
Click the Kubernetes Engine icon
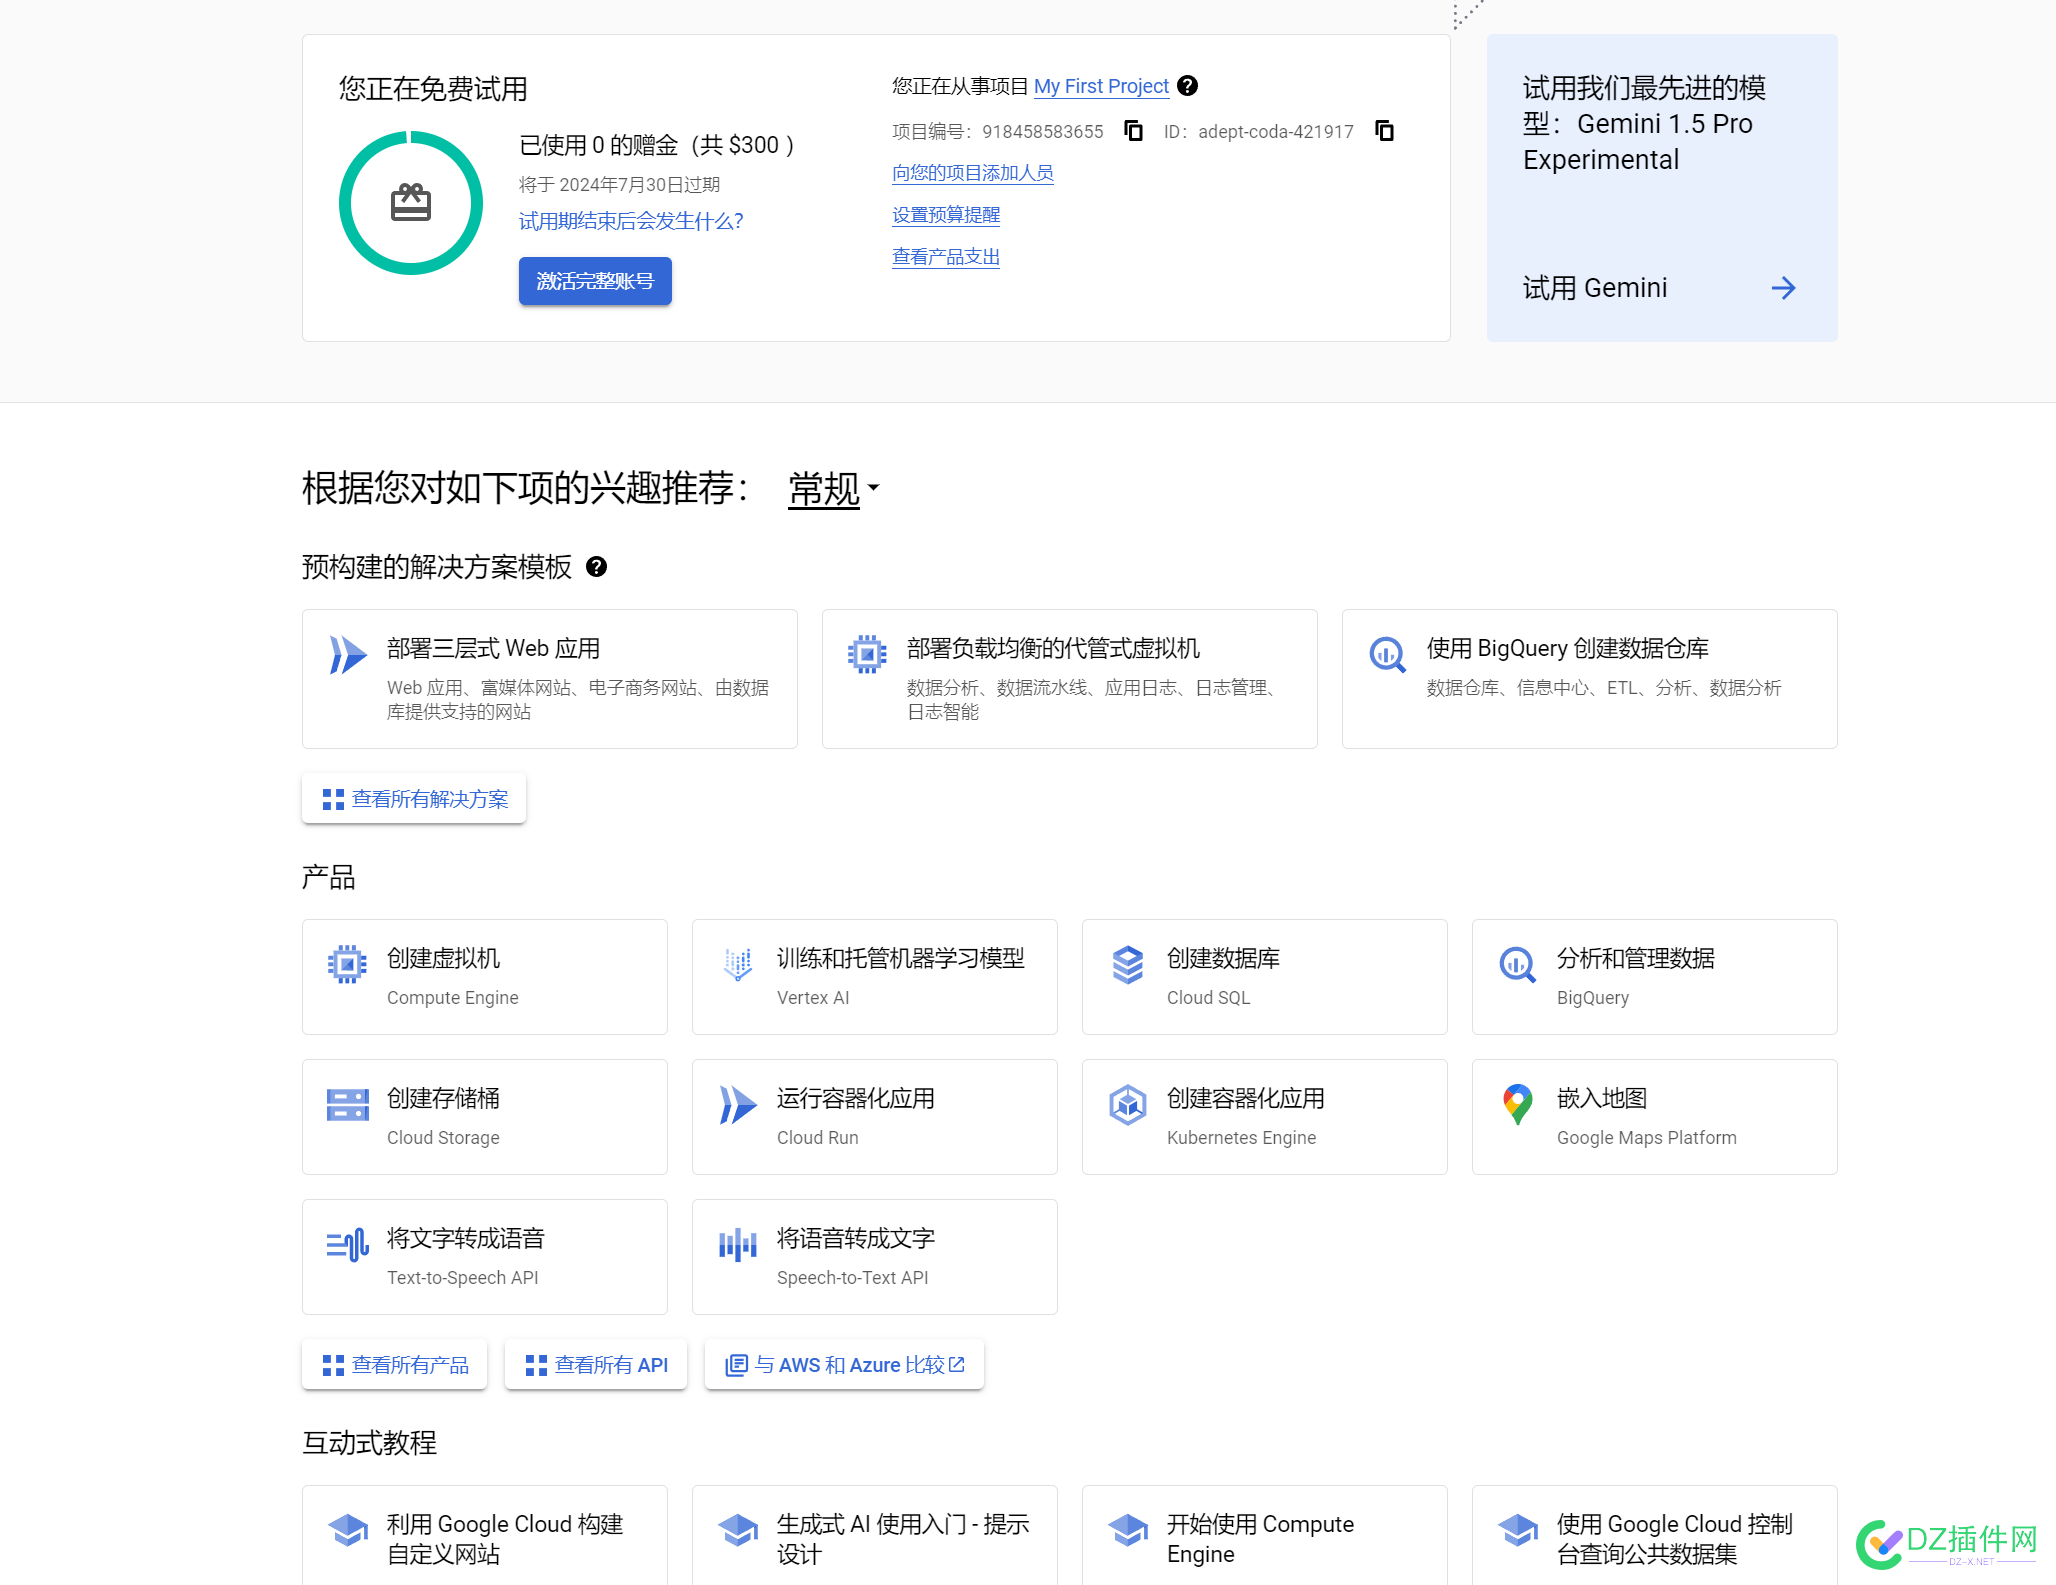tap(1127, 1104)
